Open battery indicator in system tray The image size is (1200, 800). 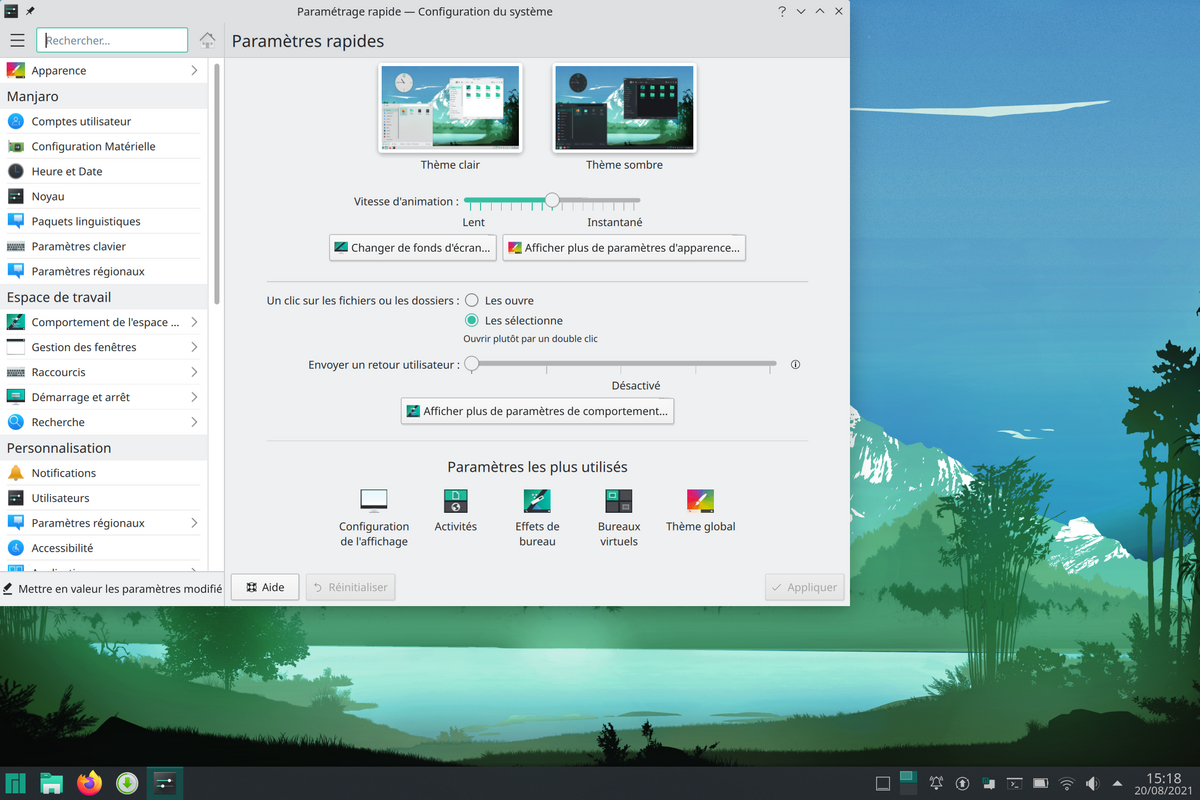1041,784
